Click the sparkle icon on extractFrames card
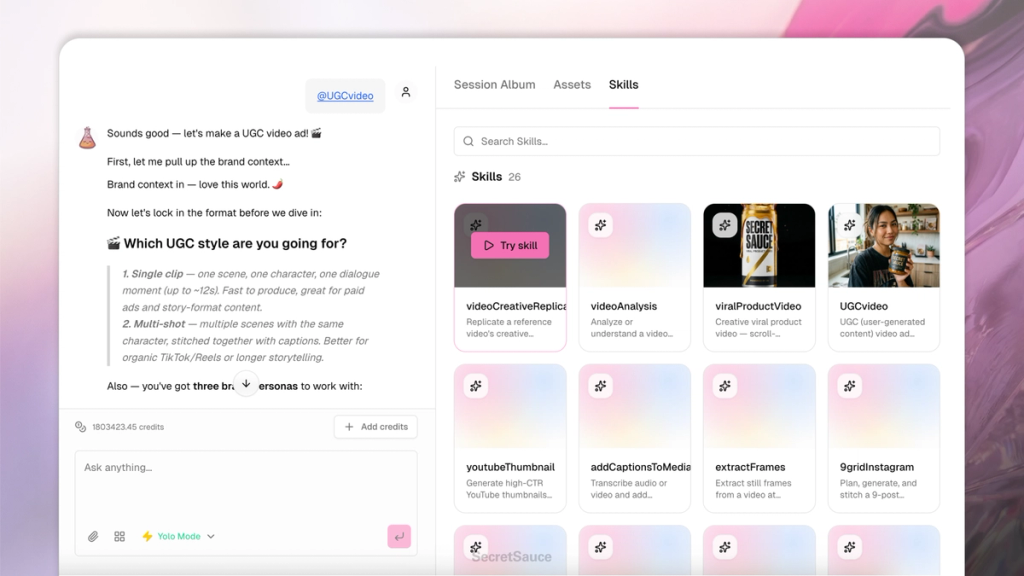1024x576 pixels. coord(725,385)
